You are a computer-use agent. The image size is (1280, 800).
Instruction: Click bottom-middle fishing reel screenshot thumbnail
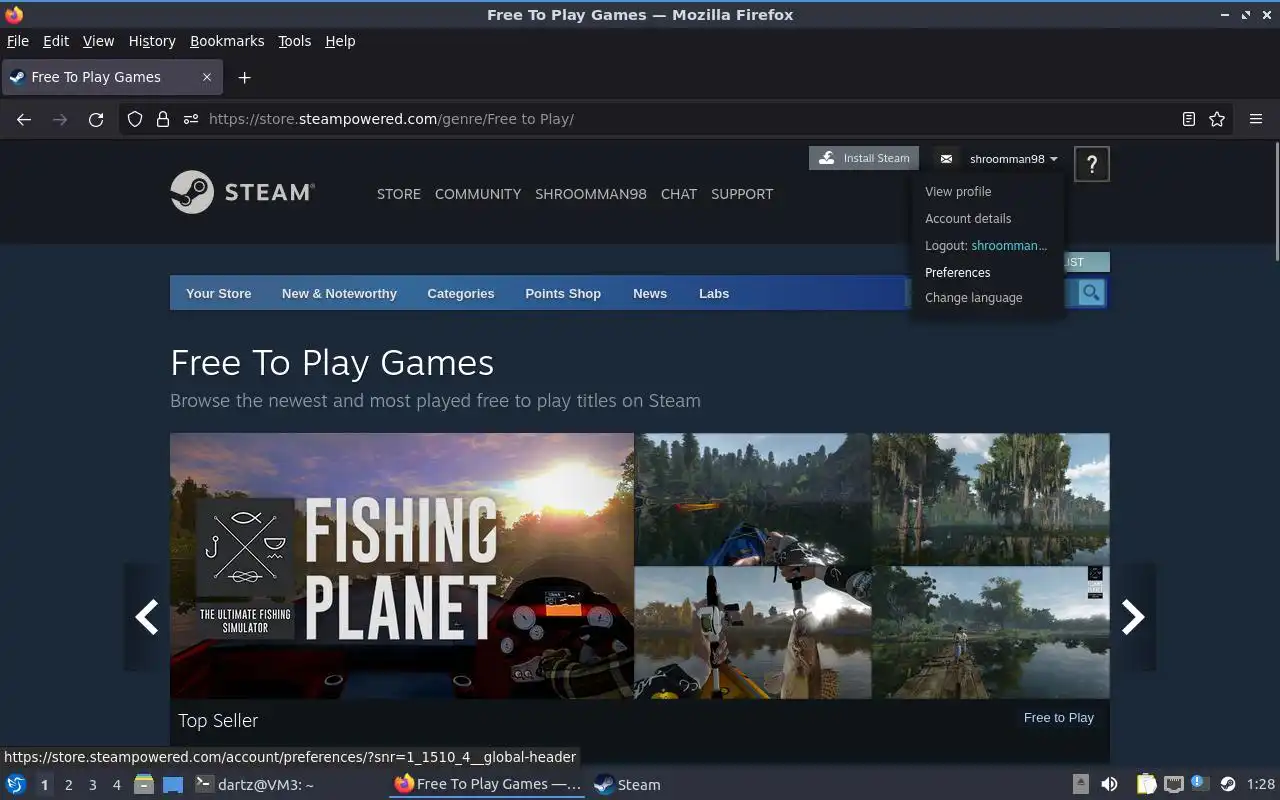tap(753, 632)
